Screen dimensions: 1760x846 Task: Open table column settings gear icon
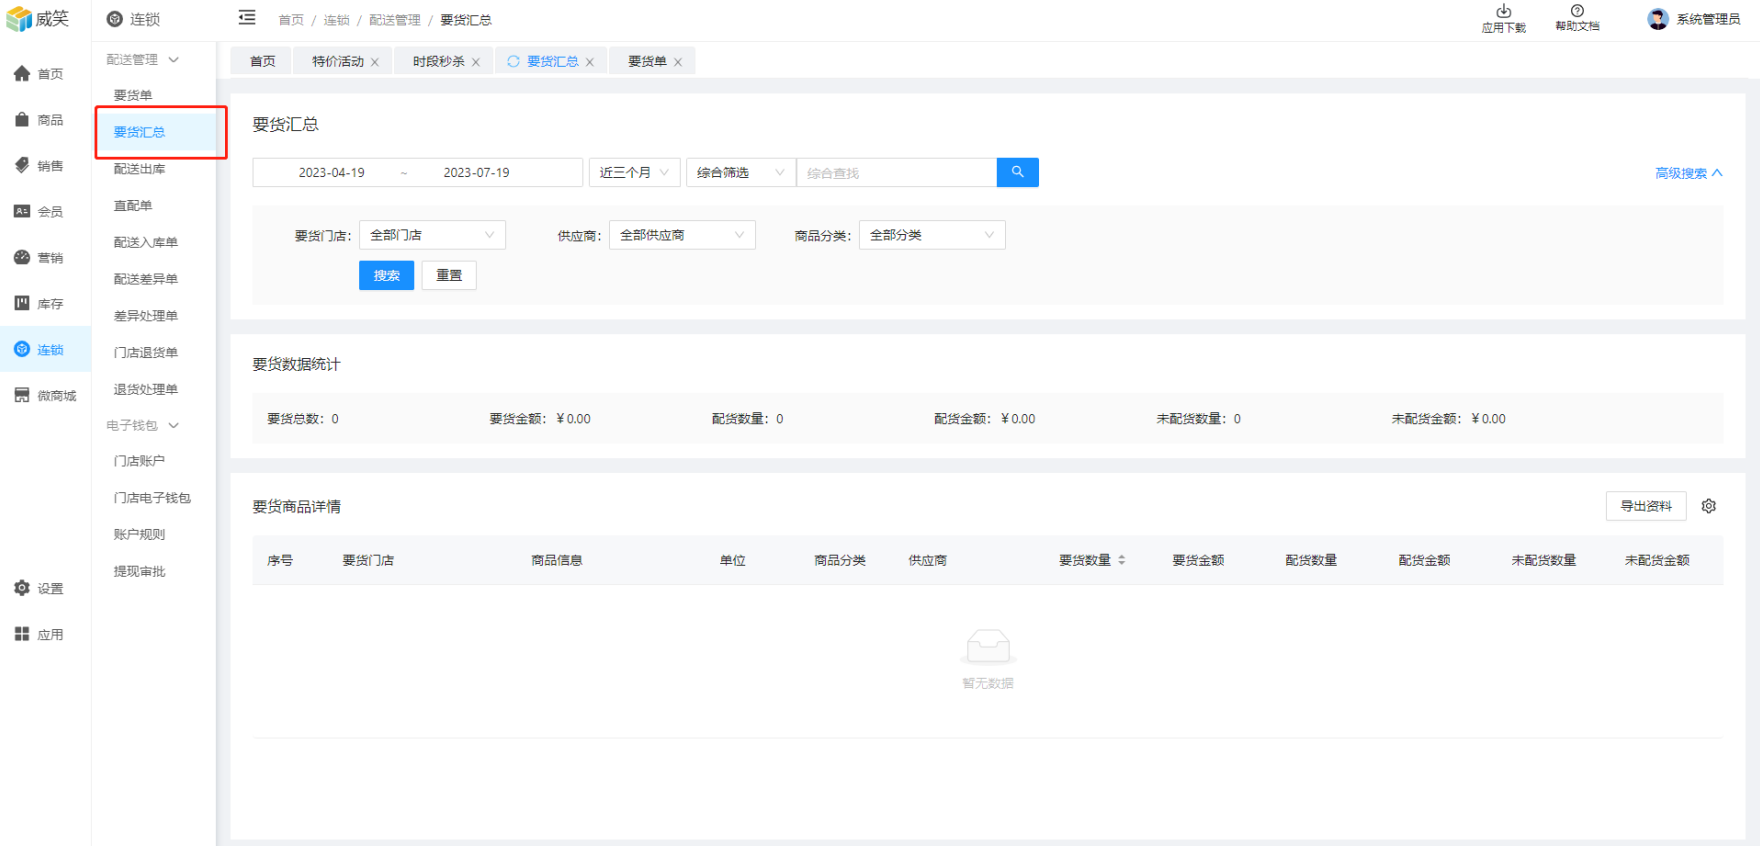pos(1709,506)
